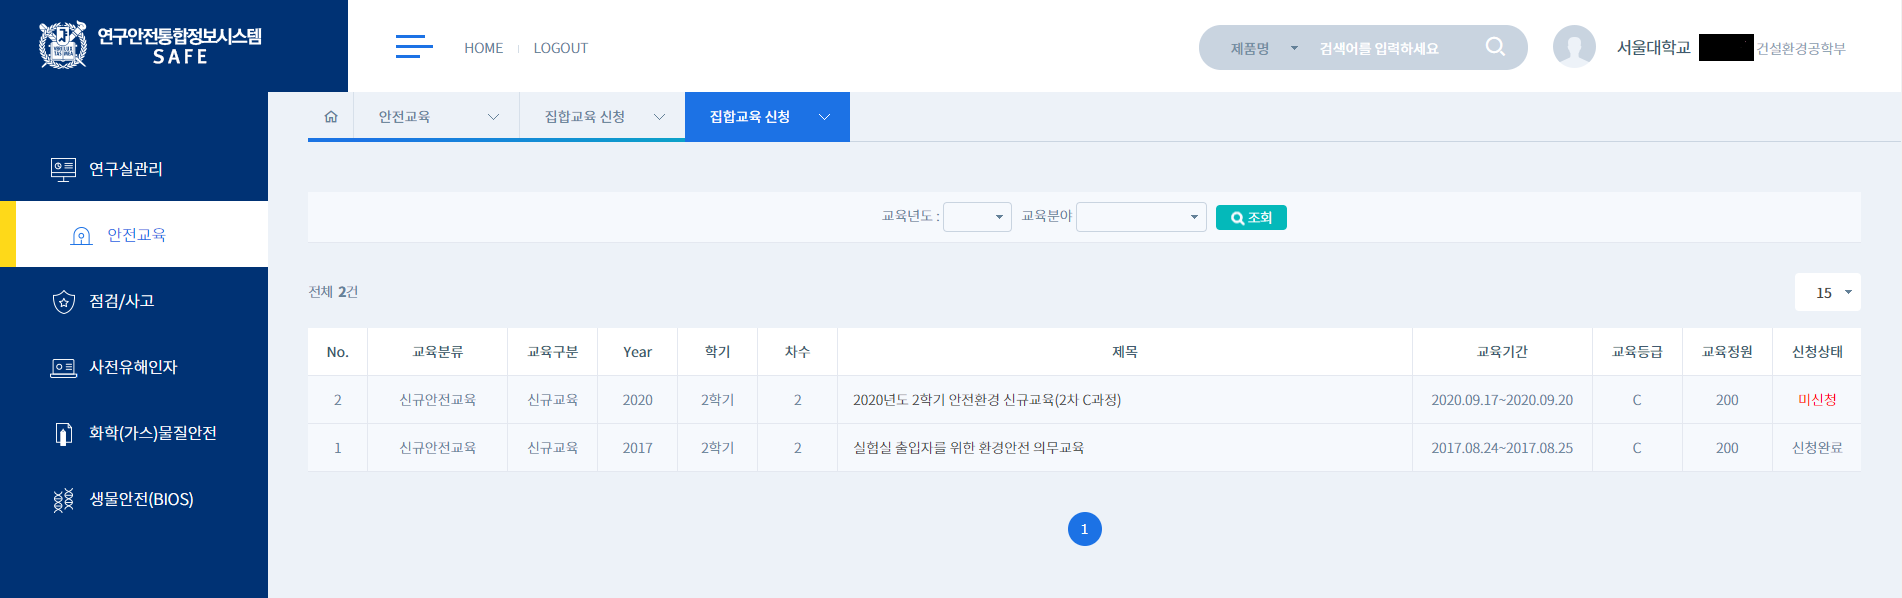1902x598 pixels.
Task: Open 연구실관리 from the sidebar
Action: point(126,169)
